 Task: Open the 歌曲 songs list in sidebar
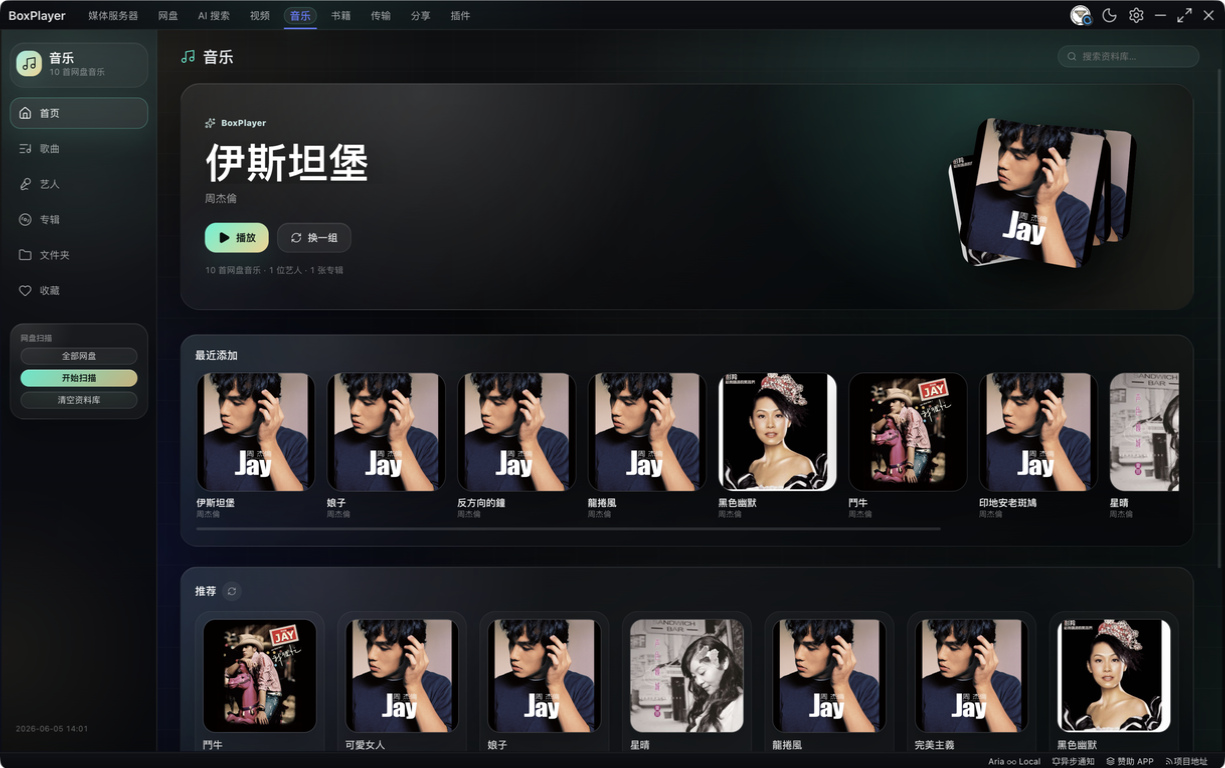pyautogui.click(x=79, y=148)
